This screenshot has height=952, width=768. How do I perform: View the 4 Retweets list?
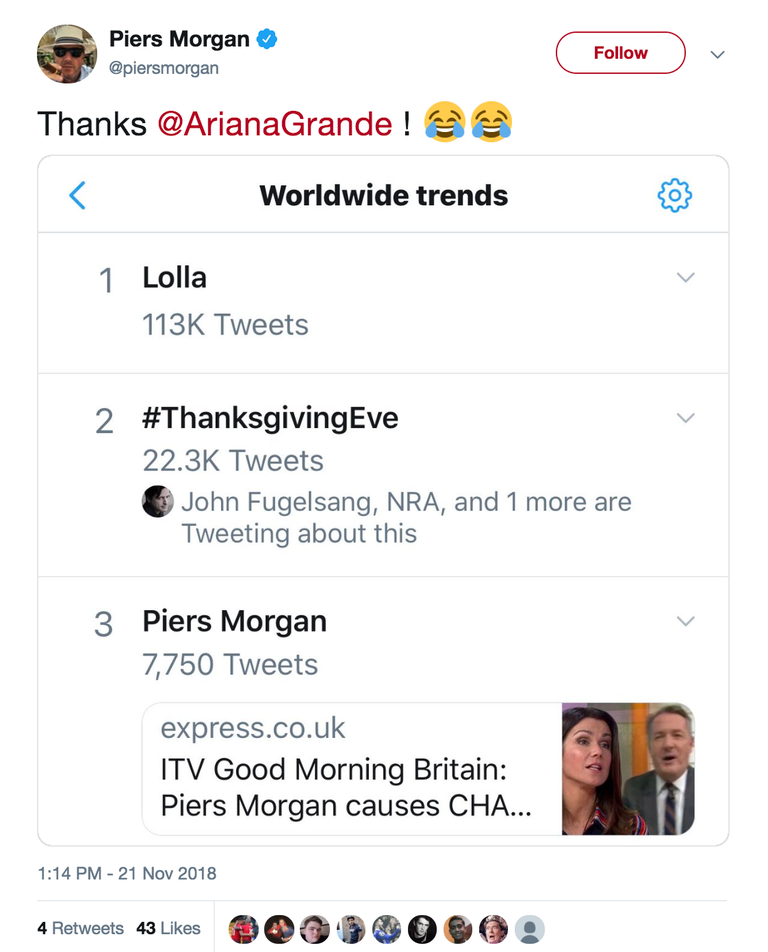(x=80, y=928)
